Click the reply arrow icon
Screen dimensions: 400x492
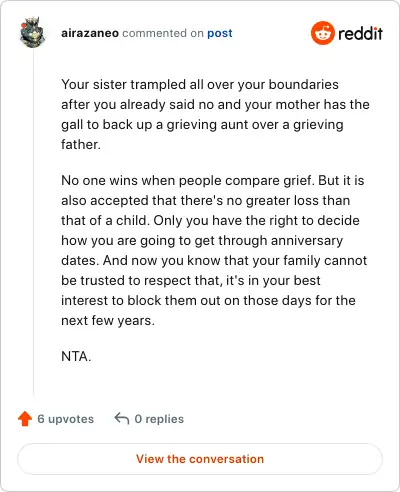pos(122,418)
